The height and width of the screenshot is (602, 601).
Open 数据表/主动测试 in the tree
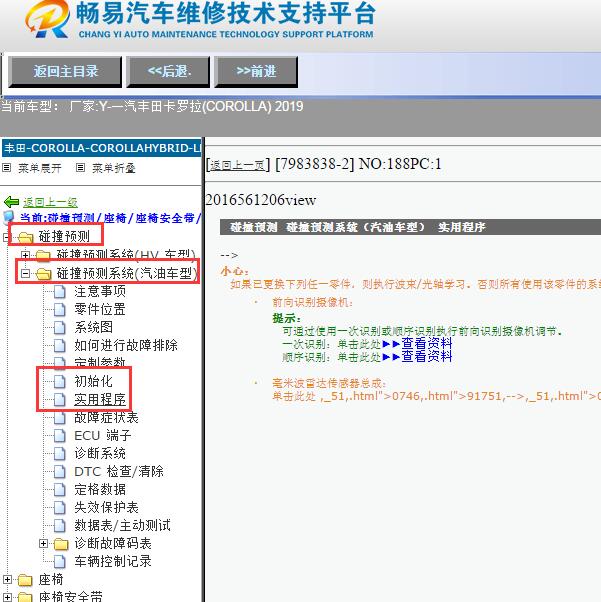(x=122, y=526)
